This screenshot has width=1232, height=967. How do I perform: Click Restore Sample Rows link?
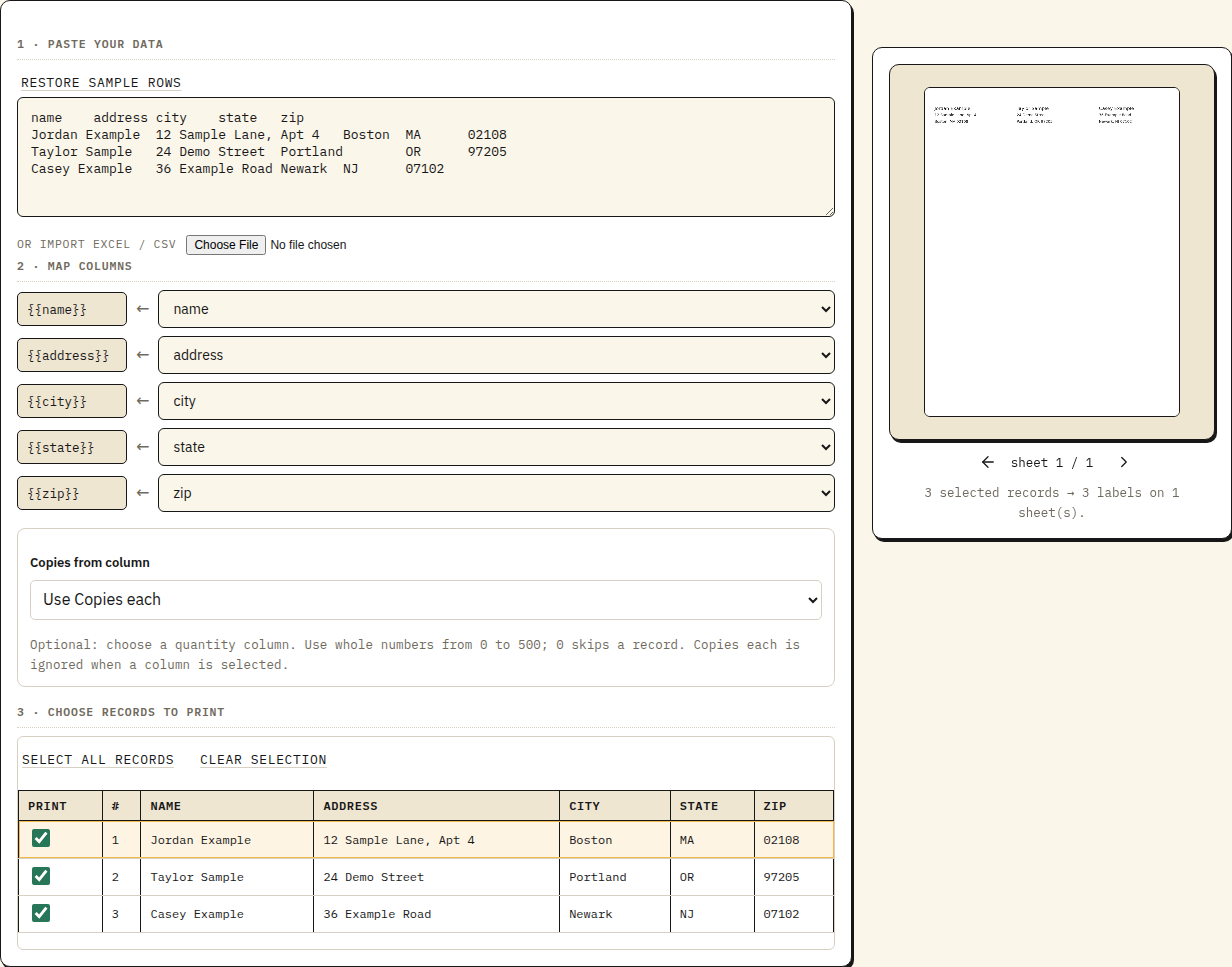pos(101,83)
